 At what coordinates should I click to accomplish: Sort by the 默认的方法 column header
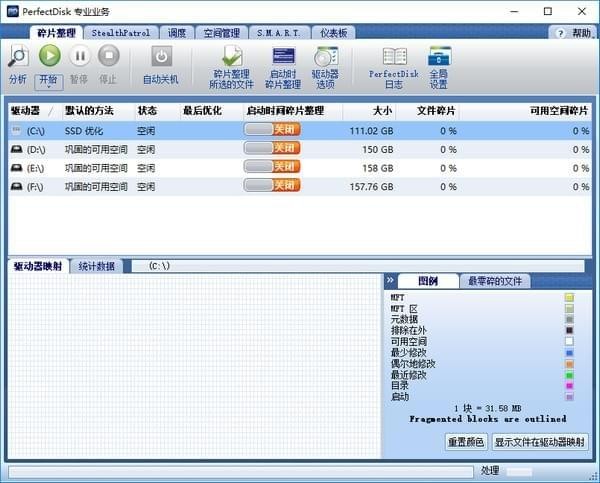[98, 111]
